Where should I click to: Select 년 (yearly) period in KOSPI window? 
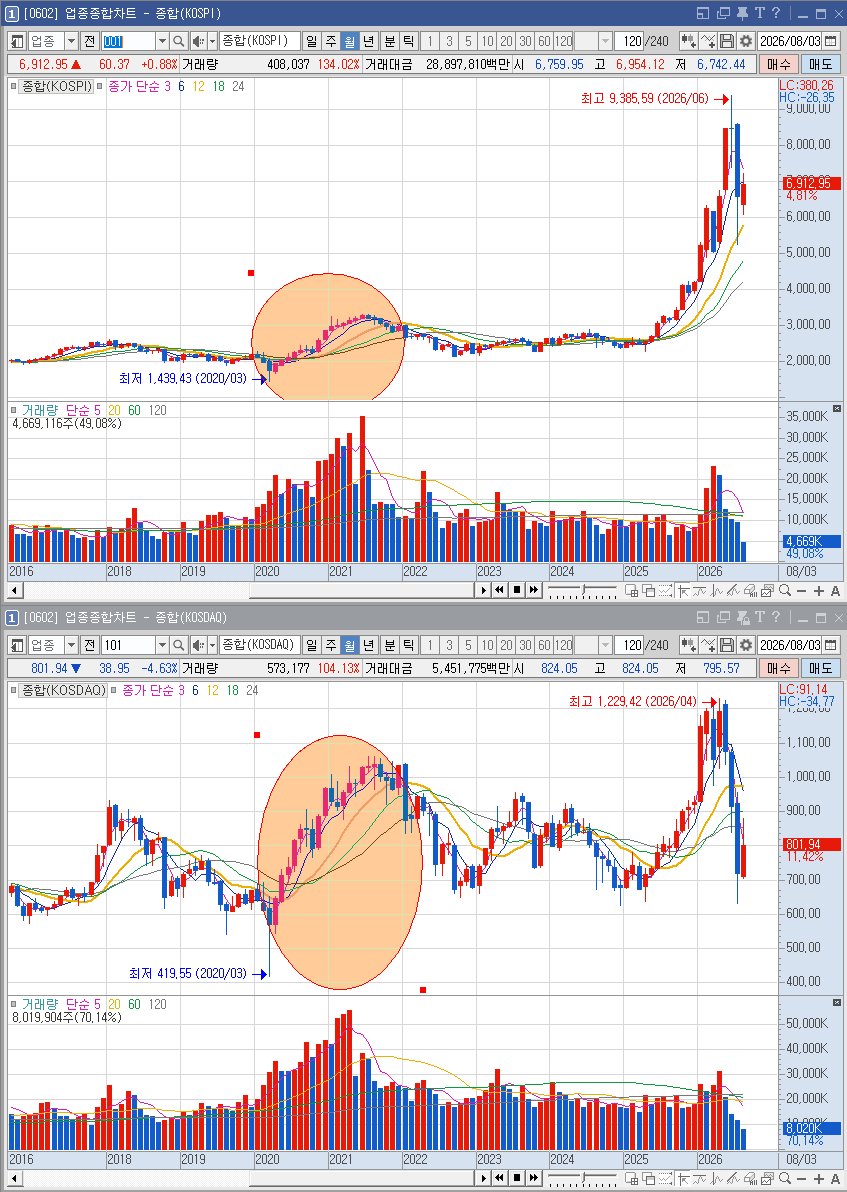tap(369, 41)
